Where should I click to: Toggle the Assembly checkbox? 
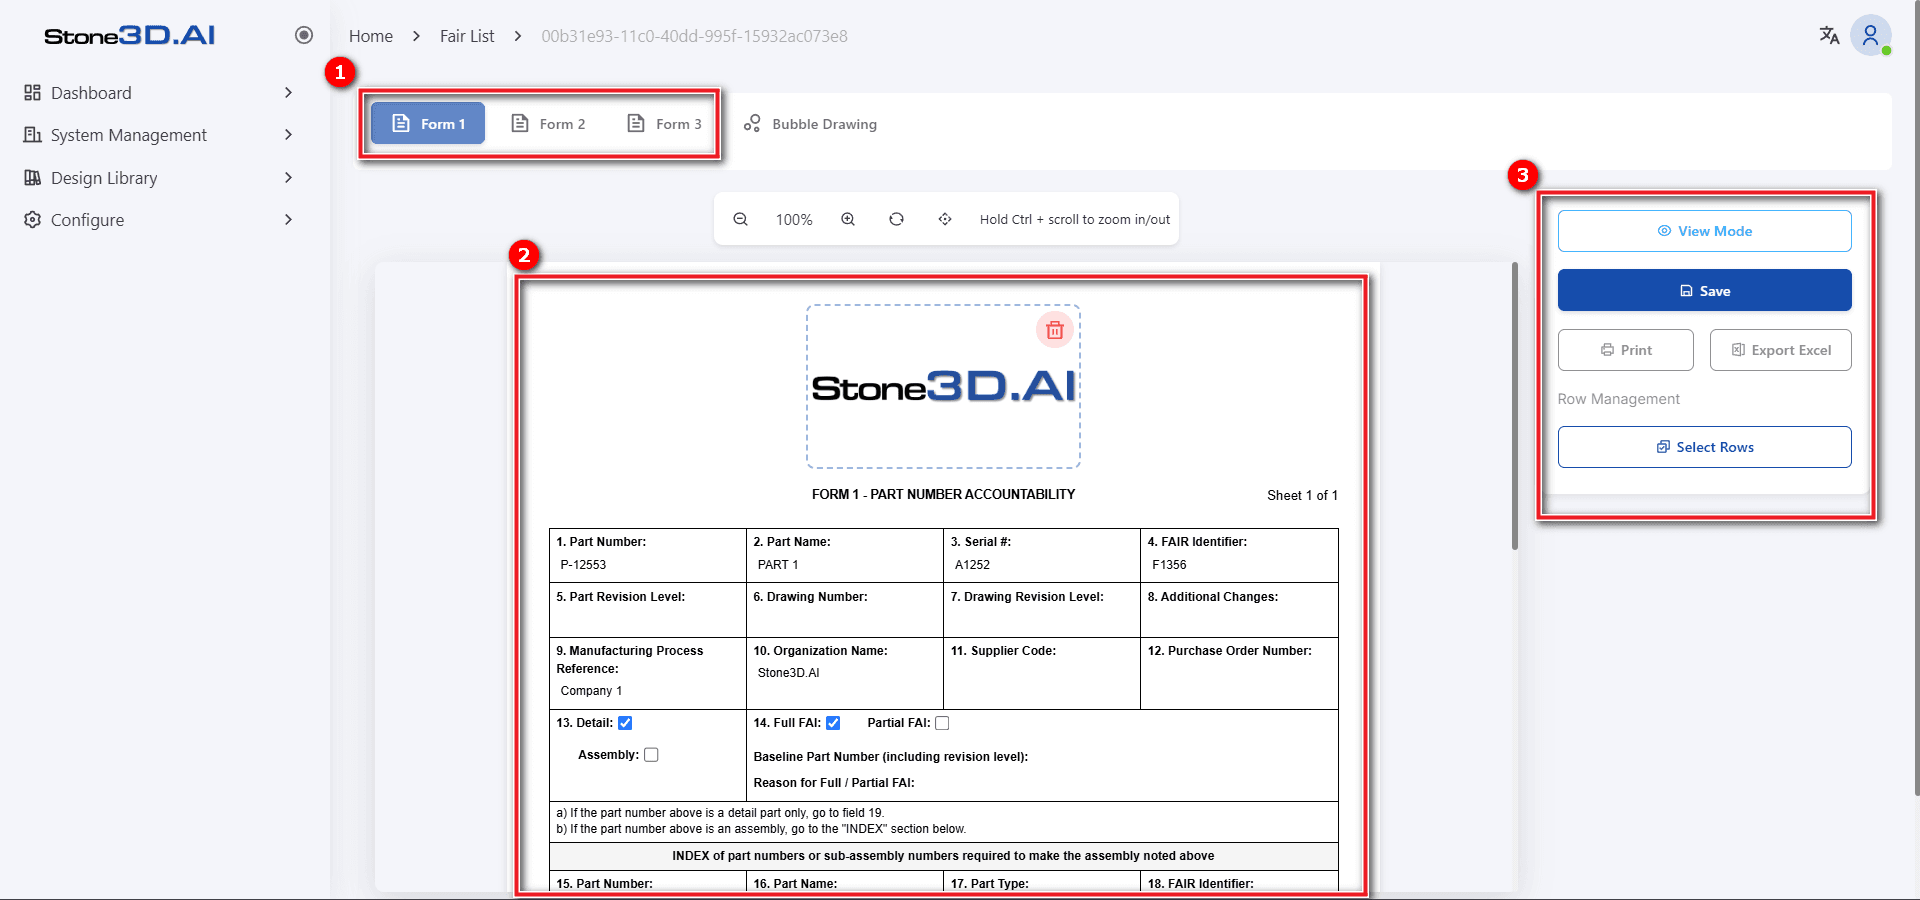coord(651,755)
